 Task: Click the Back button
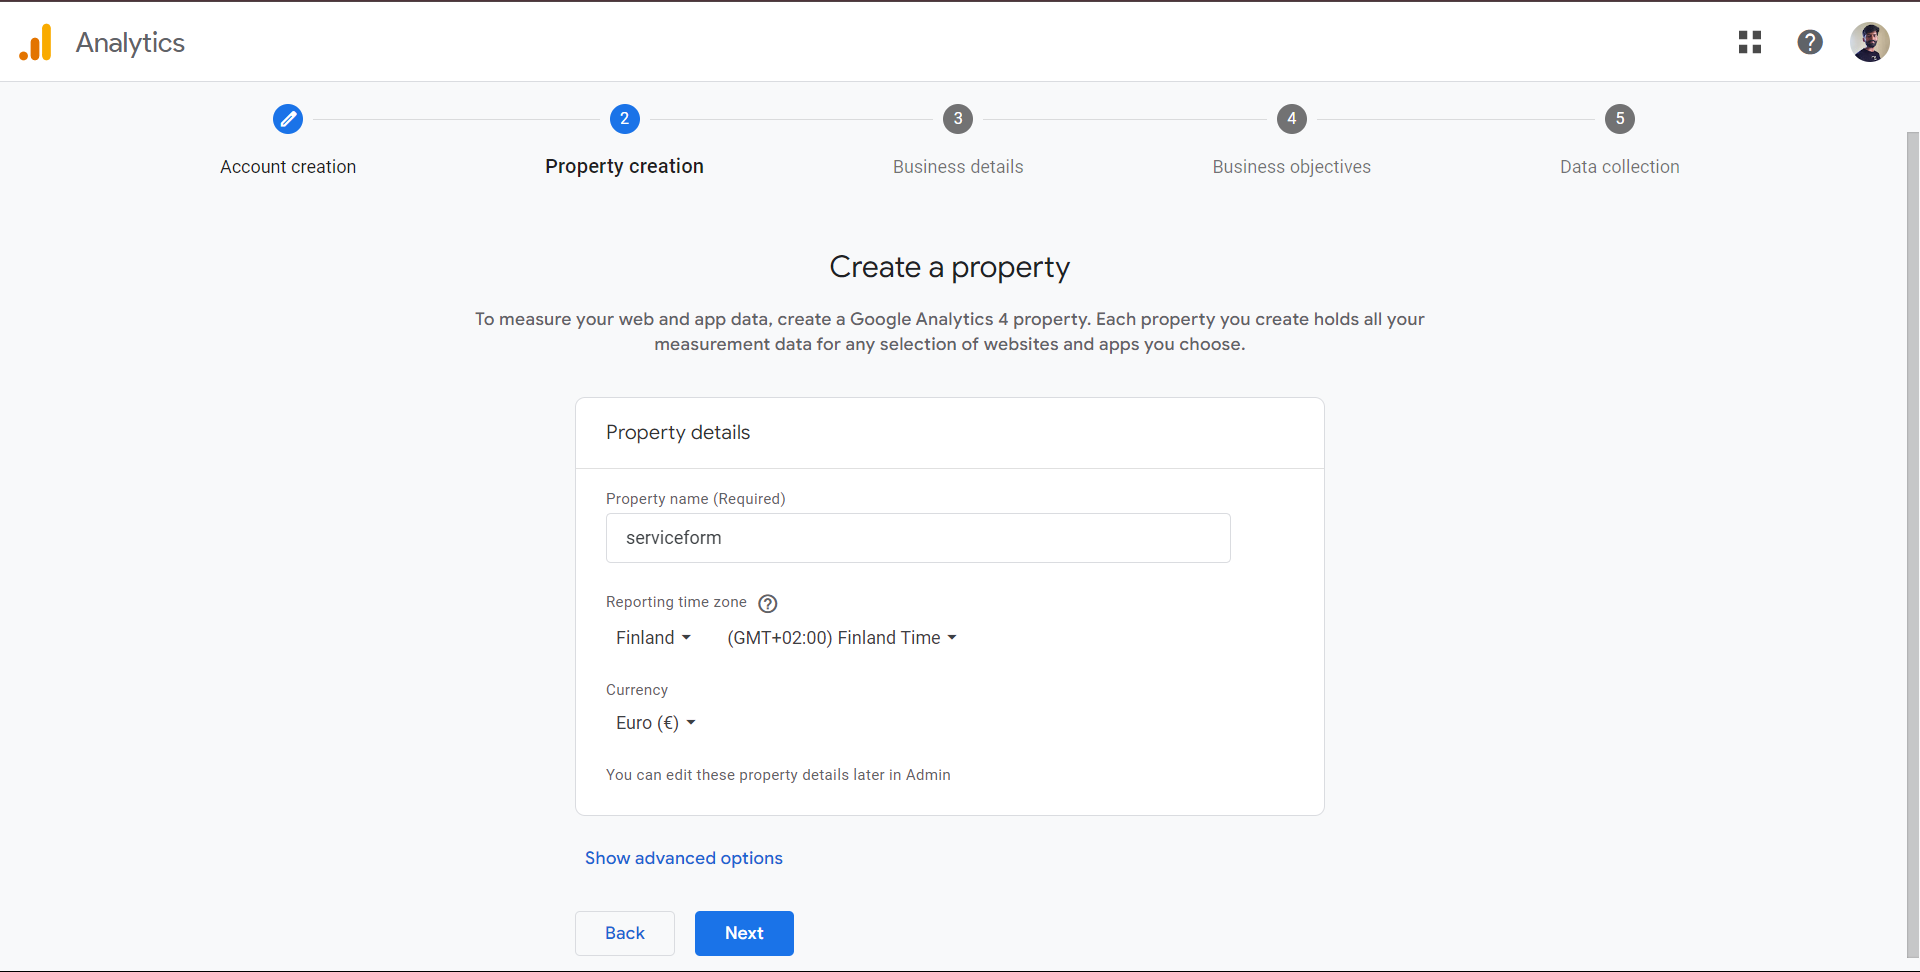(625, 933)
